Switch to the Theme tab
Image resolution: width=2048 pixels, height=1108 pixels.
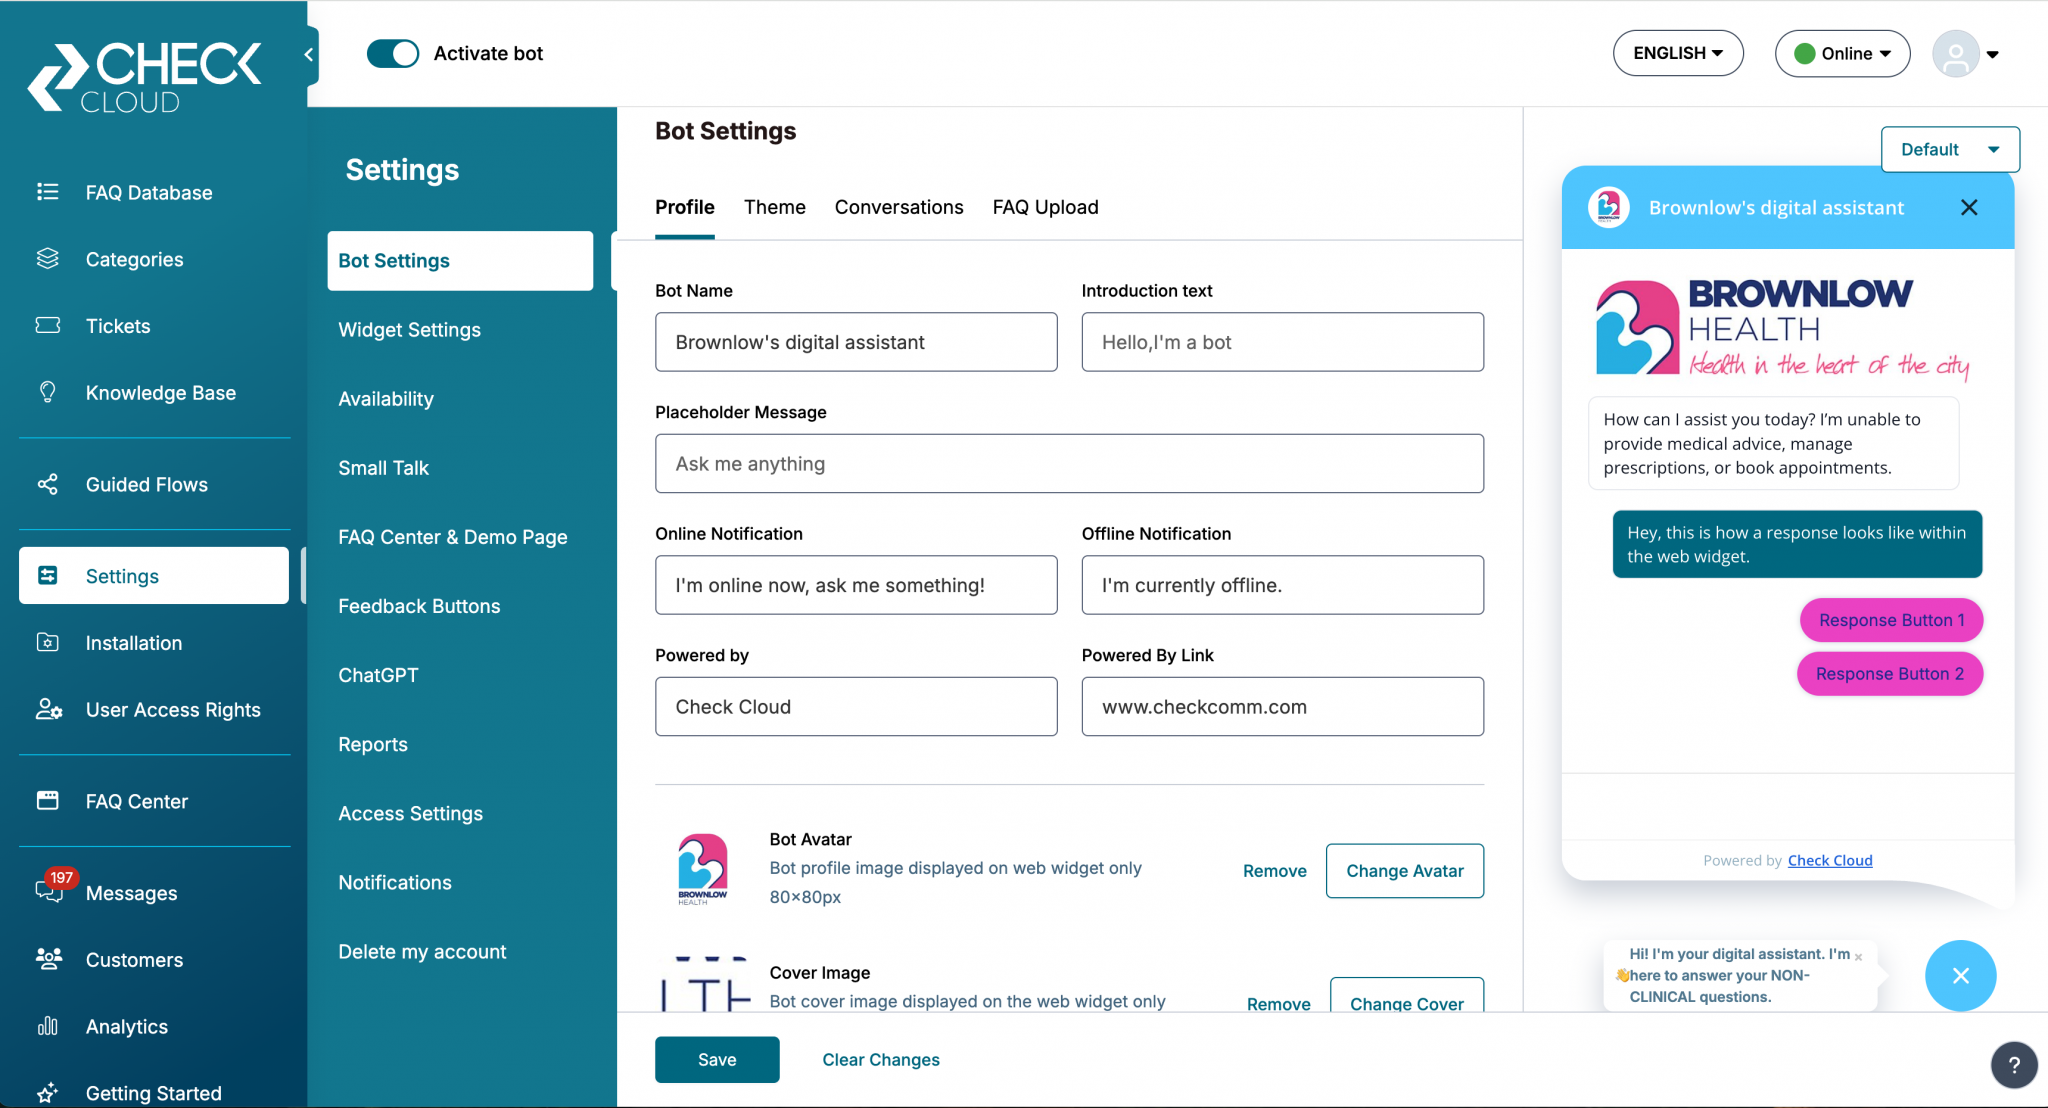click(x=774, y=207)
